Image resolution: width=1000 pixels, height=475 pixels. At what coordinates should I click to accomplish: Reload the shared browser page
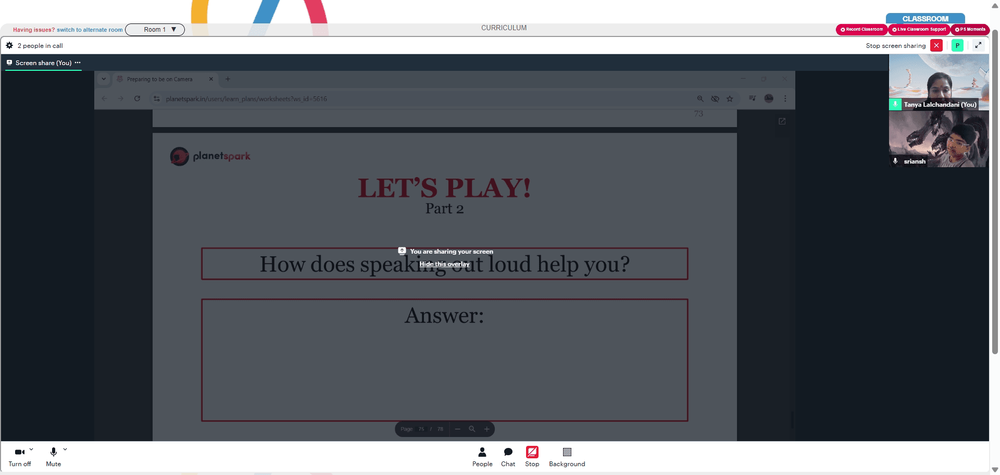pos(137,99)
